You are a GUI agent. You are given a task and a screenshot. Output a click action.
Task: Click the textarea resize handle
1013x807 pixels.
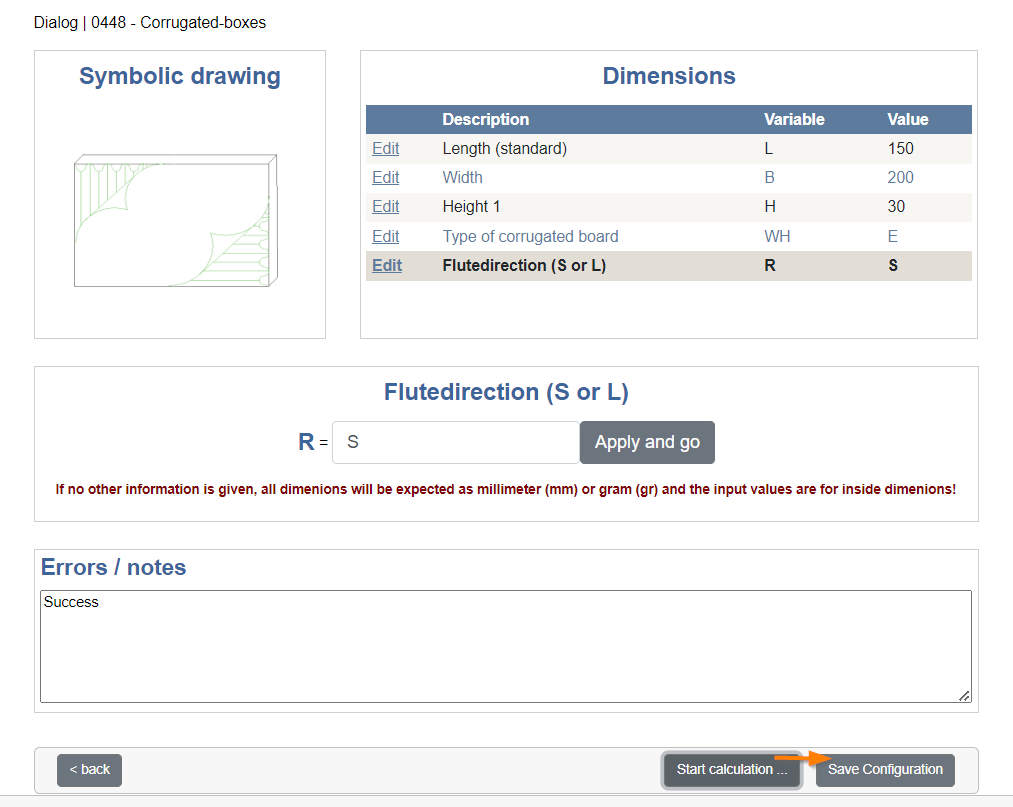click(964, 695)
